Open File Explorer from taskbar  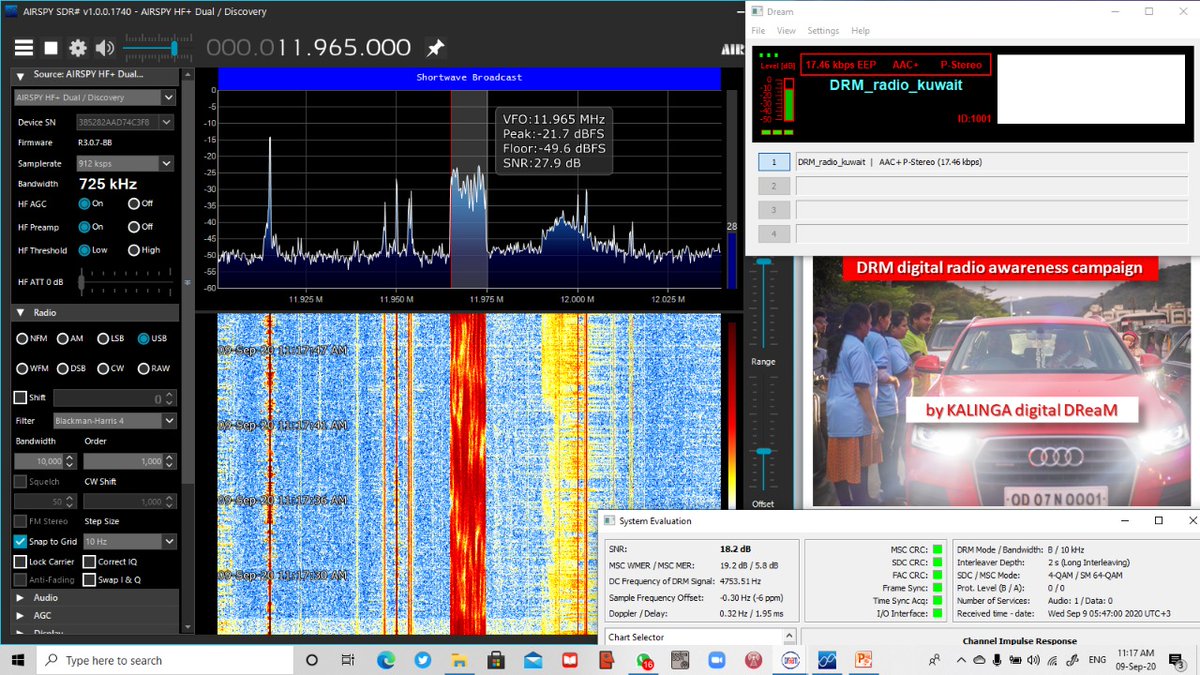click(x=459, y=660)
